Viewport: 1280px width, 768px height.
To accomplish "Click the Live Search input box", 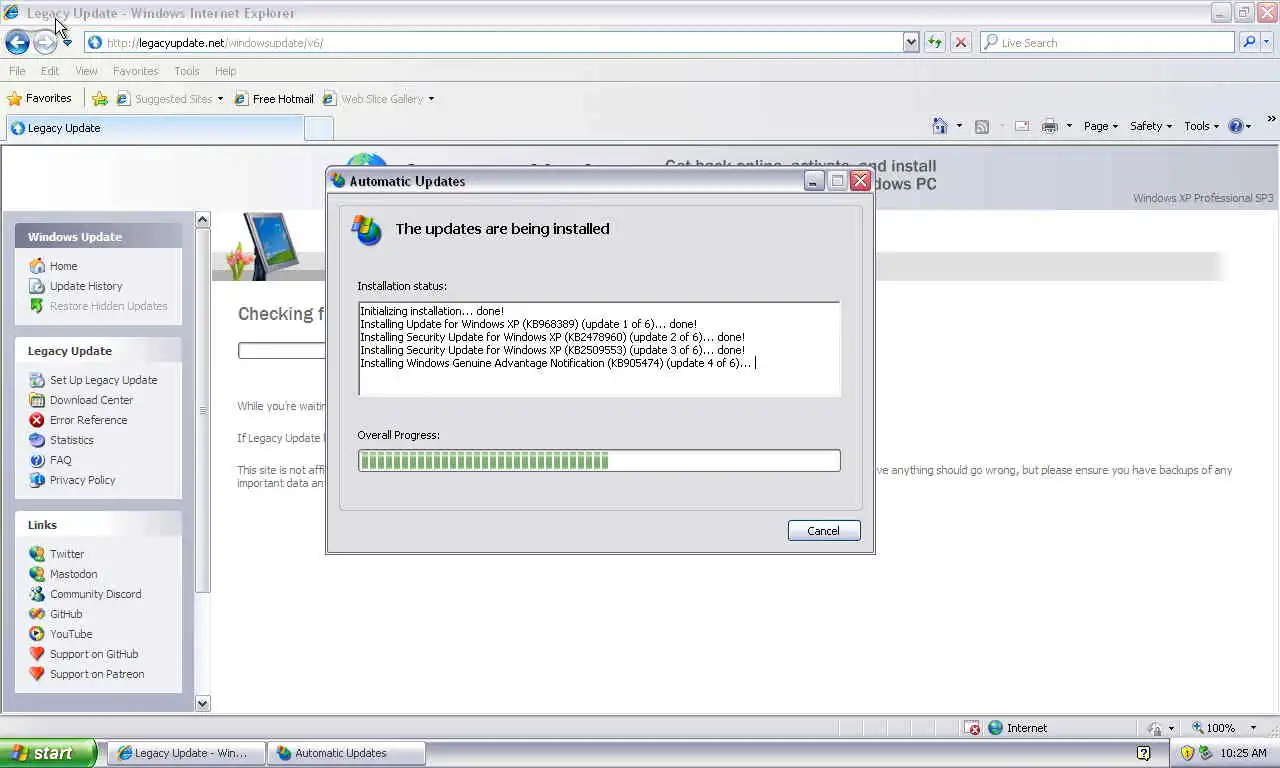I will pos(1108,42).
